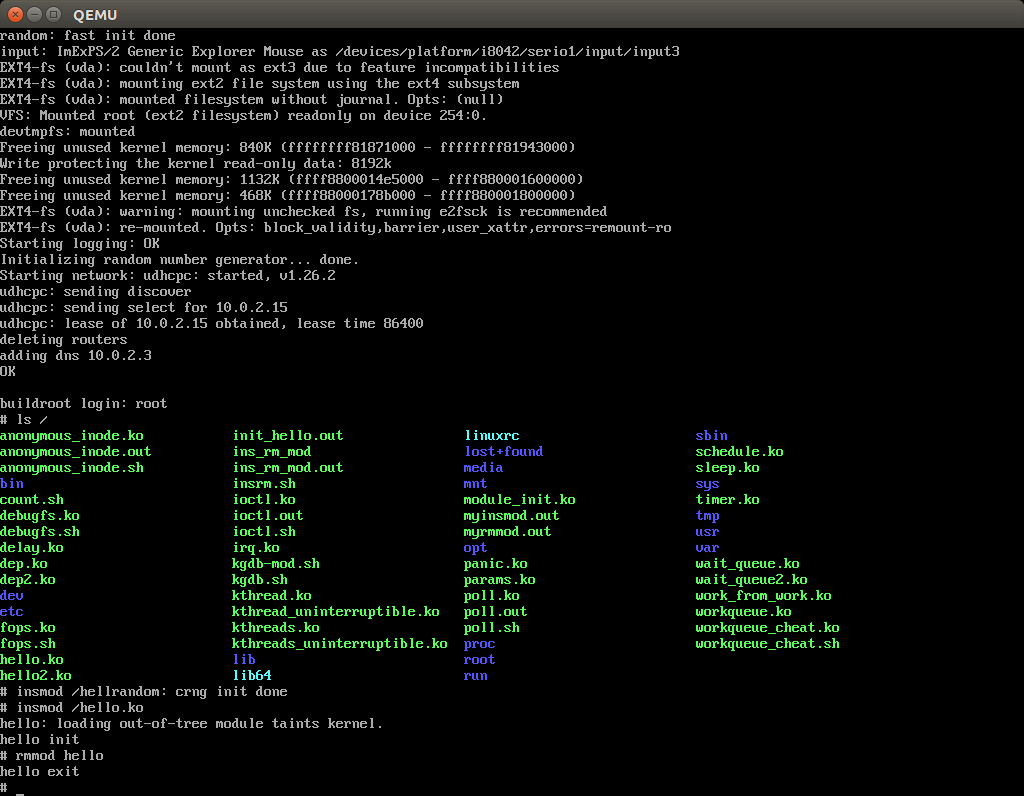Click the workqueue_cheat.sh entry
Screen dimensions: 1024x796
point(767,644)
